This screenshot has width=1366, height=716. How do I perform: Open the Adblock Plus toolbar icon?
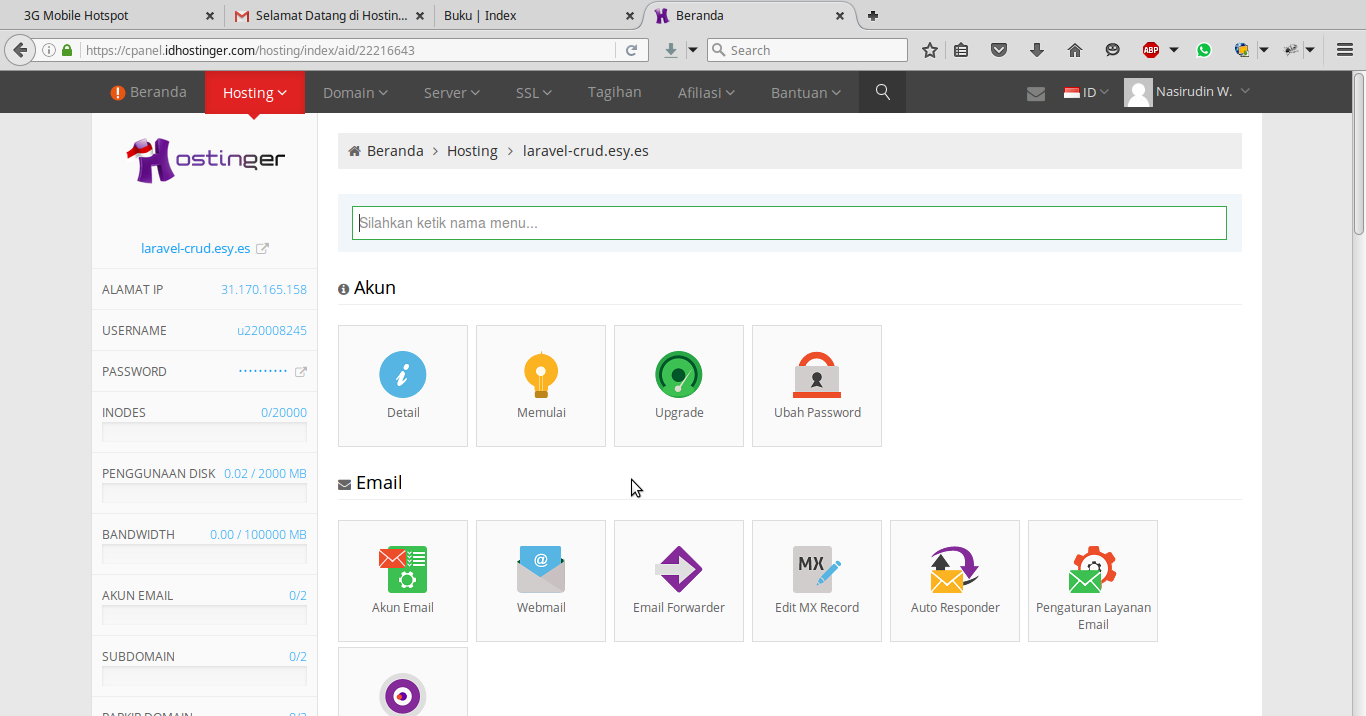click(1151, 50)
